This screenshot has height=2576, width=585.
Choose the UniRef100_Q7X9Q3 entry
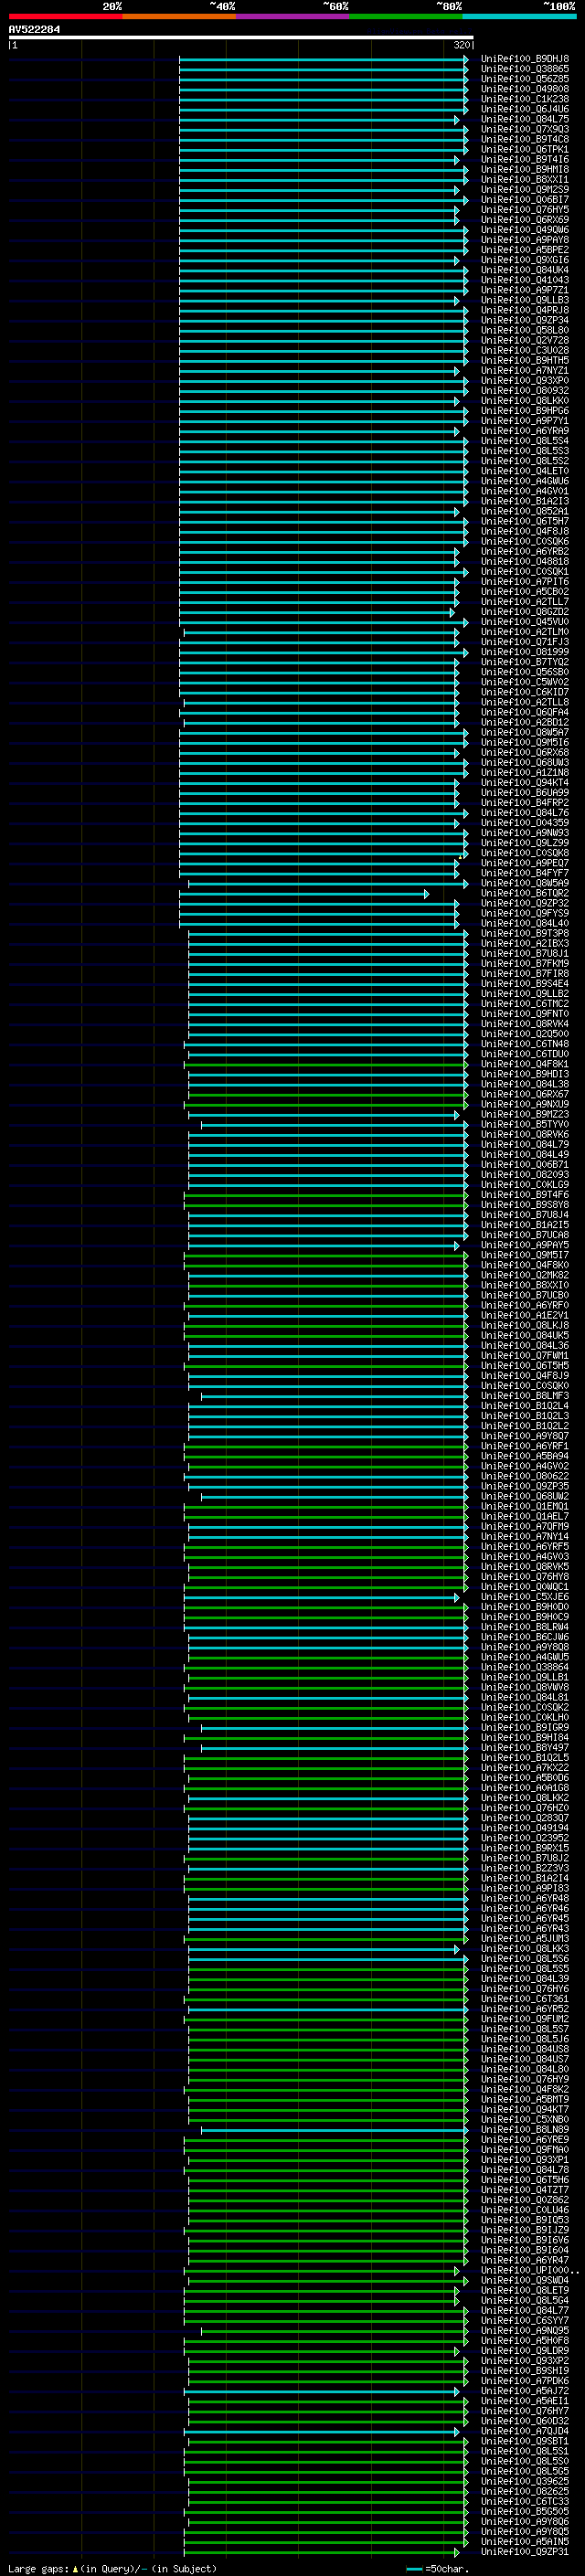[525, 129]
